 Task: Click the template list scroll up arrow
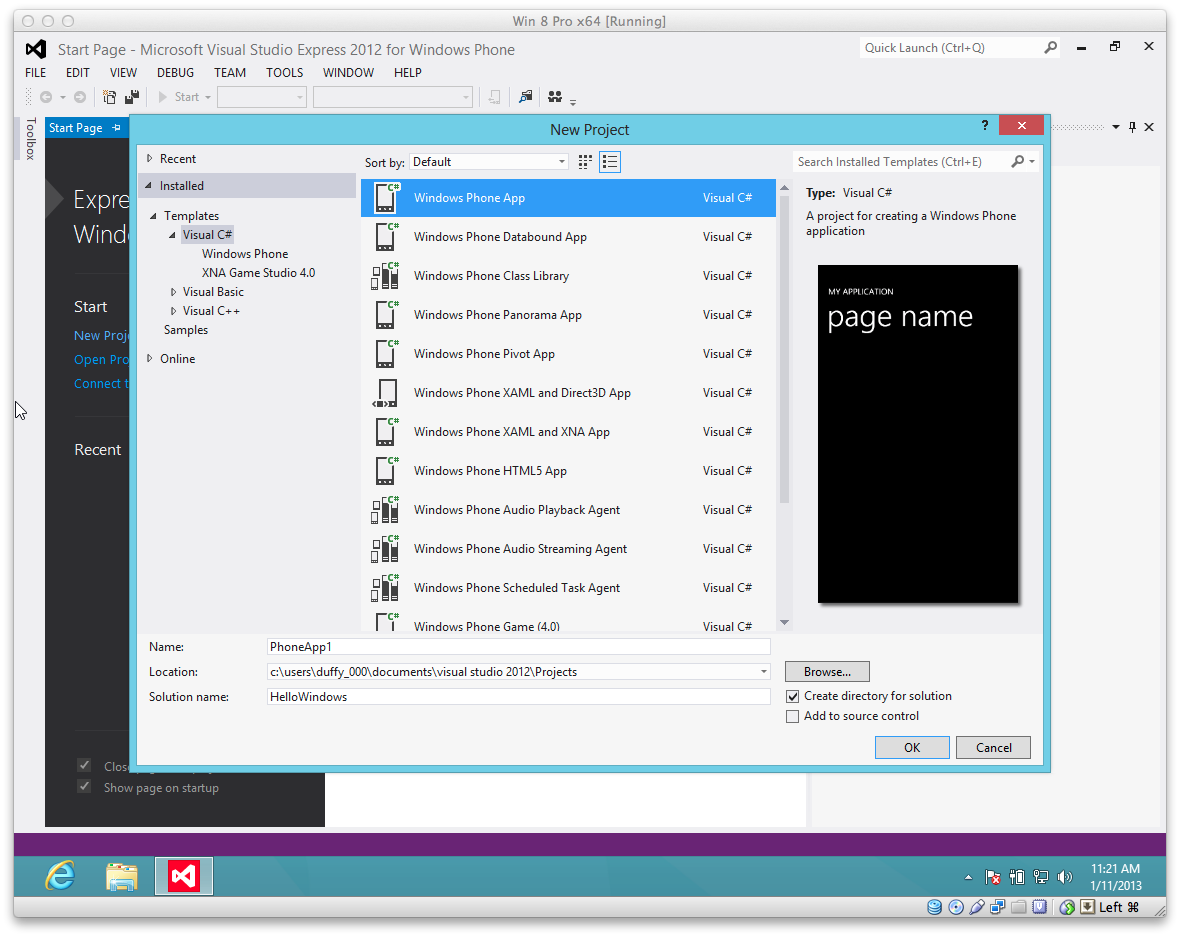point(784,187)
